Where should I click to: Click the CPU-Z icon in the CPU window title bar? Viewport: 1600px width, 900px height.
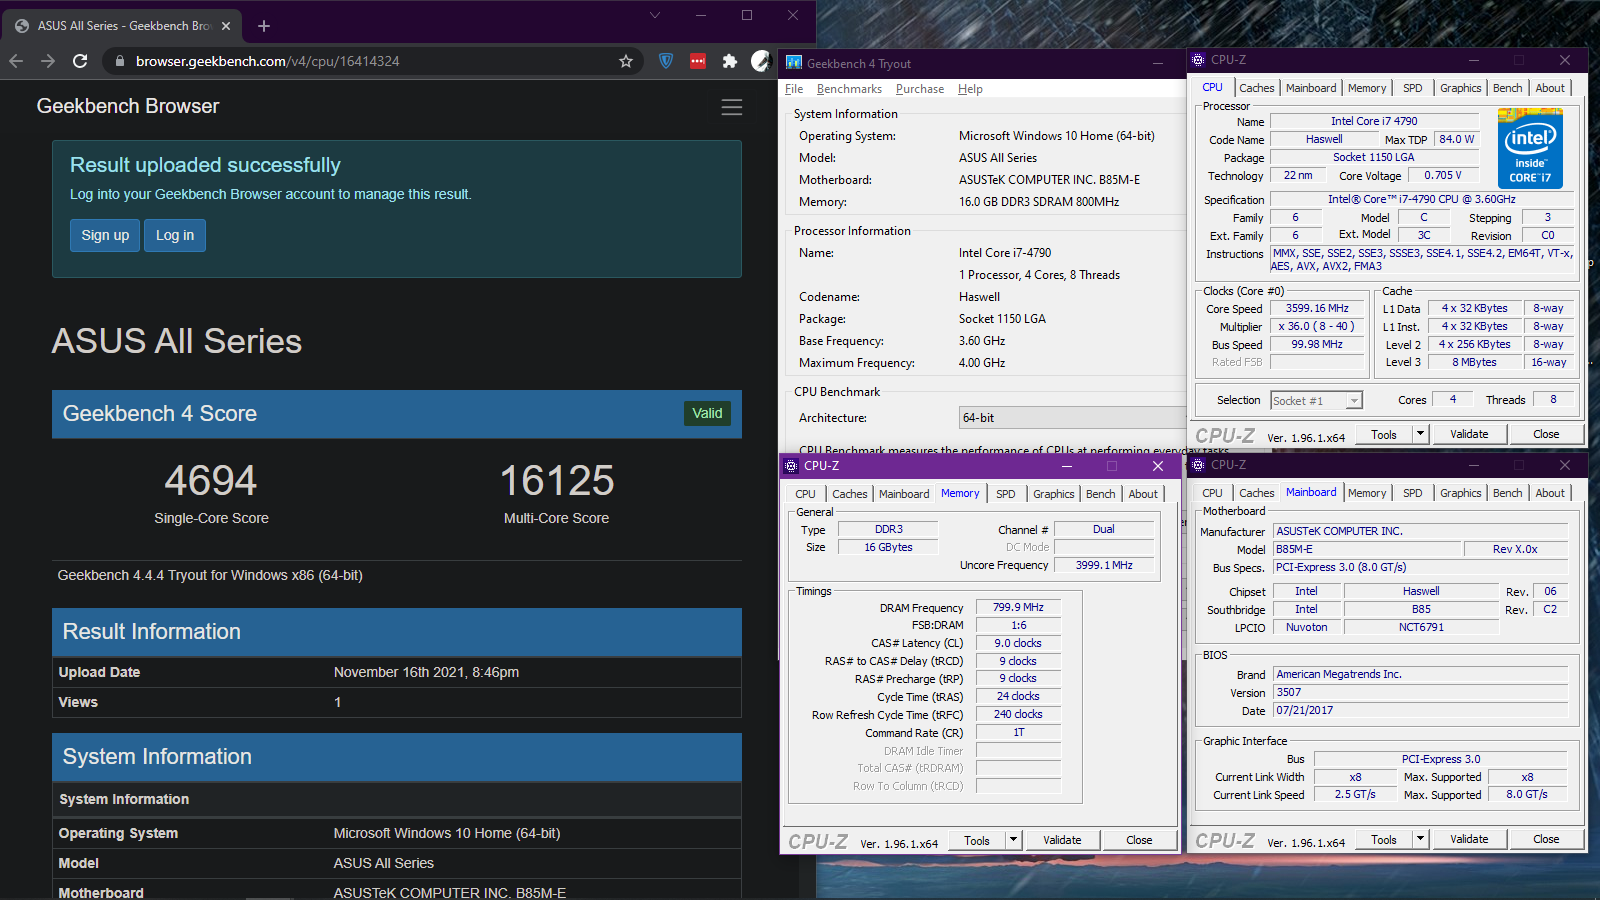pos(1198,60)
